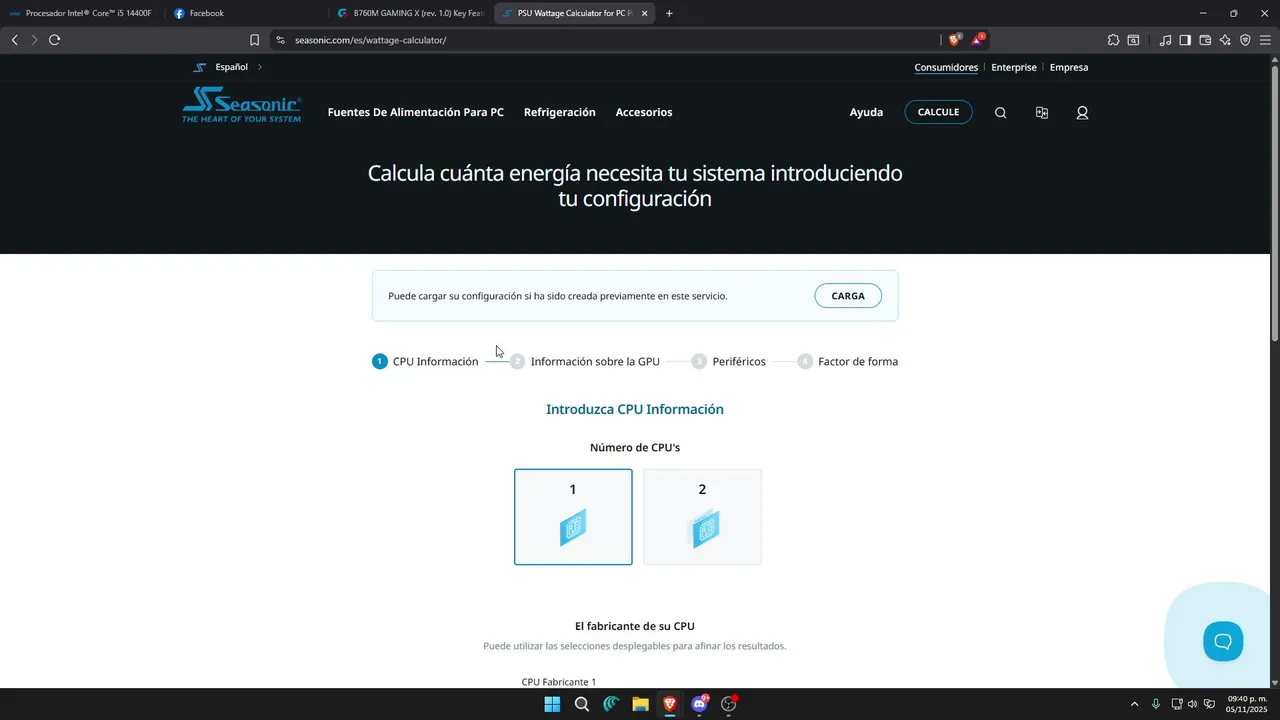The width and height of the screenshot is (1280, 720).
Task: Open the browser extensions puzzle icon
Action: point(1113,40)
